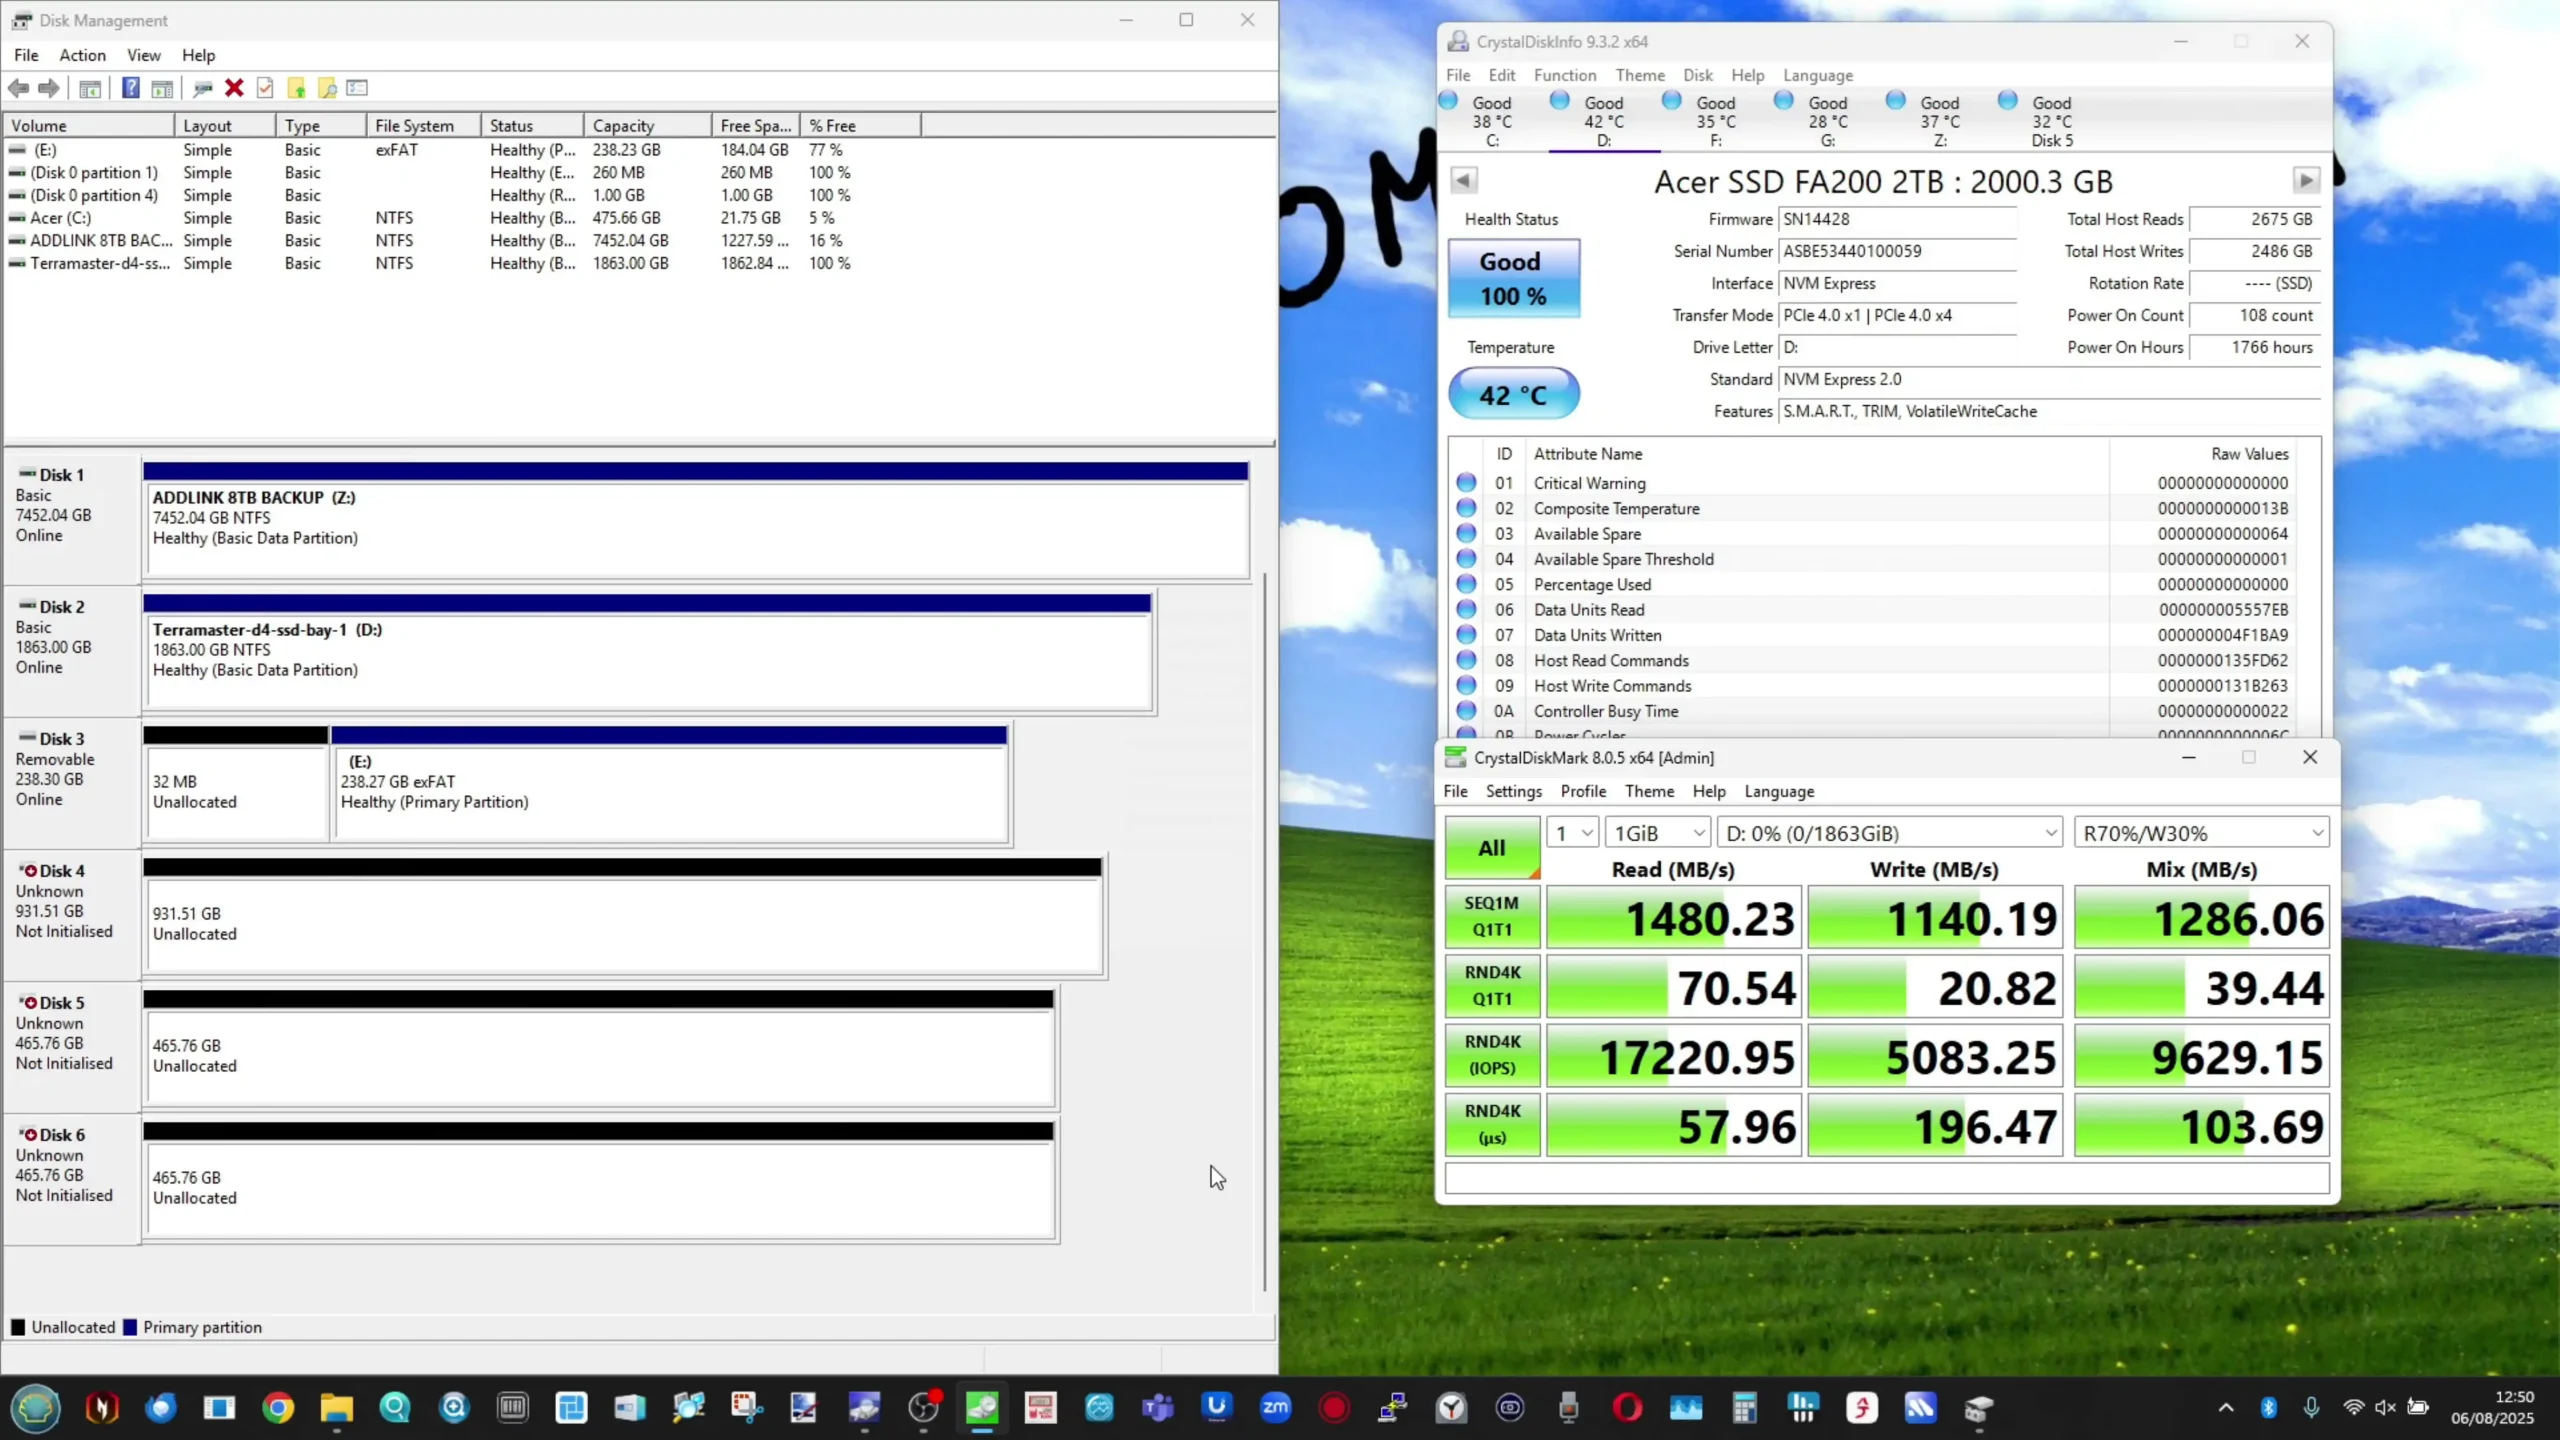Open Theme menu in CrystalDiskInfo
The width and height of the screenshot is (2560, 1440).
pos(1640,75)
